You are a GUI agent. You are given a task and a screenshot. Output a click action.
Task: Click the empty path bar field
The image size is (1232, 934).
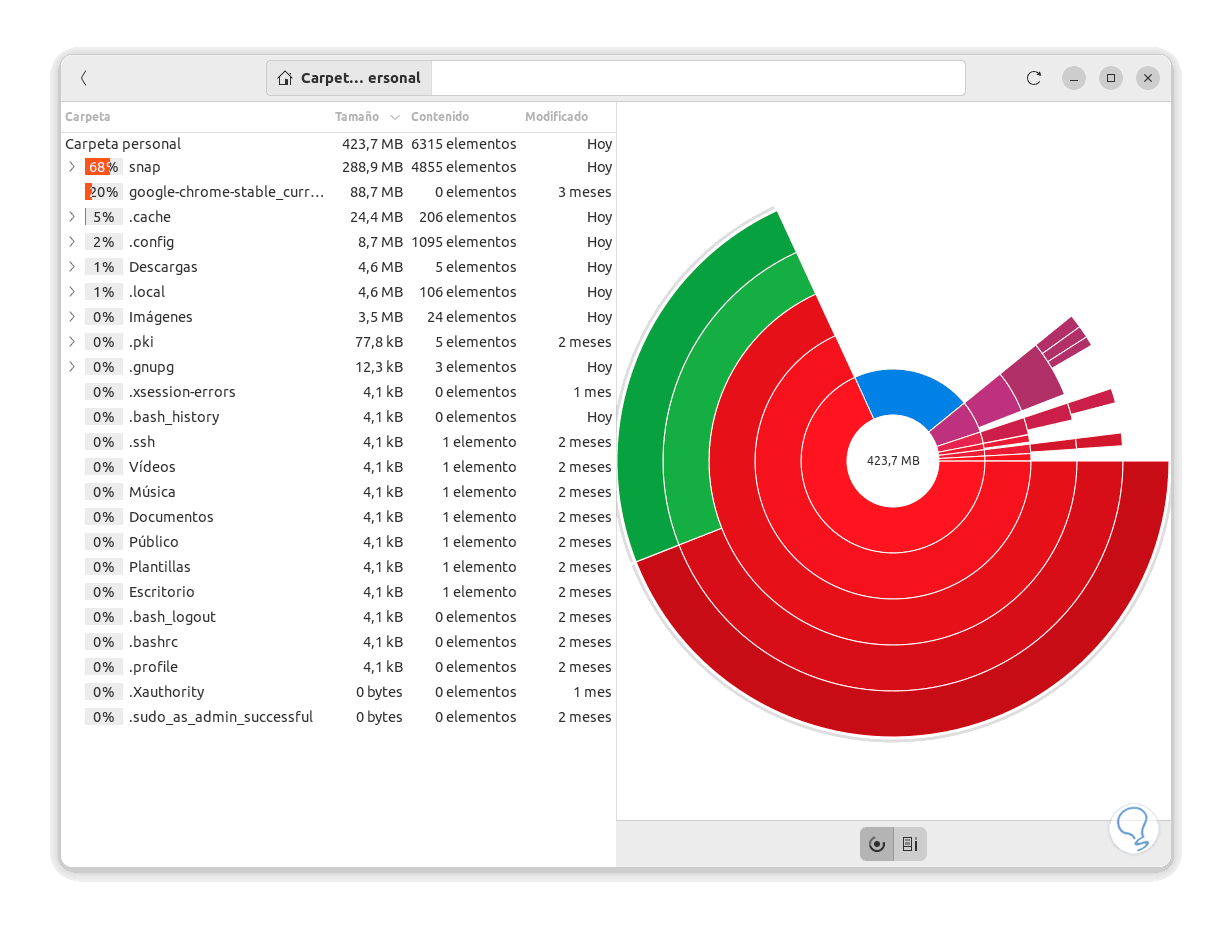[698, 78]
